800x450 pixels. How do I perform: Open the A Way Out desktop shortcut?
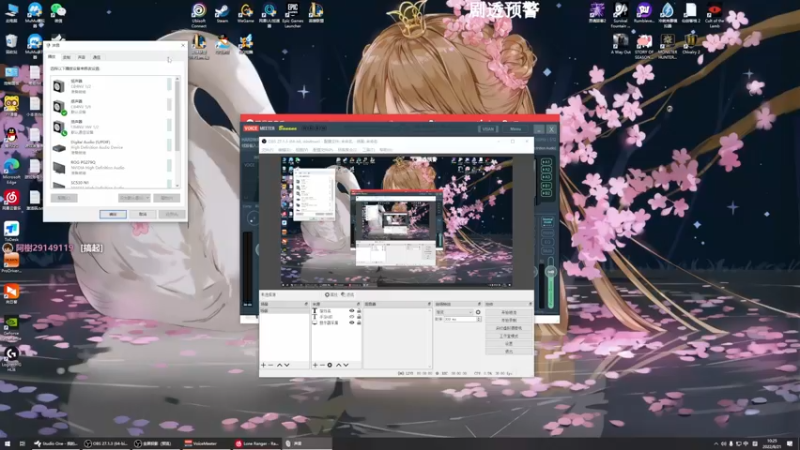[x=620, y=44]
